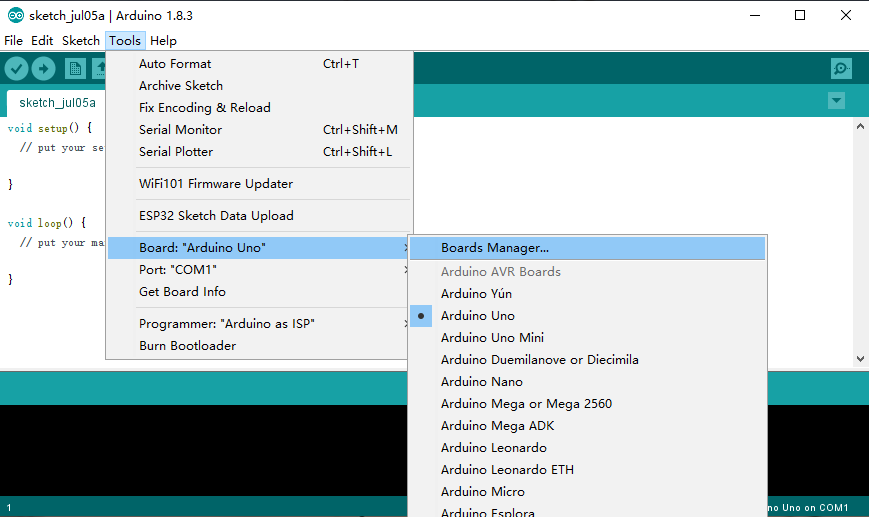869x517 pixels.
Task: Select Arduino Nano board
Action: coord(587,382)
